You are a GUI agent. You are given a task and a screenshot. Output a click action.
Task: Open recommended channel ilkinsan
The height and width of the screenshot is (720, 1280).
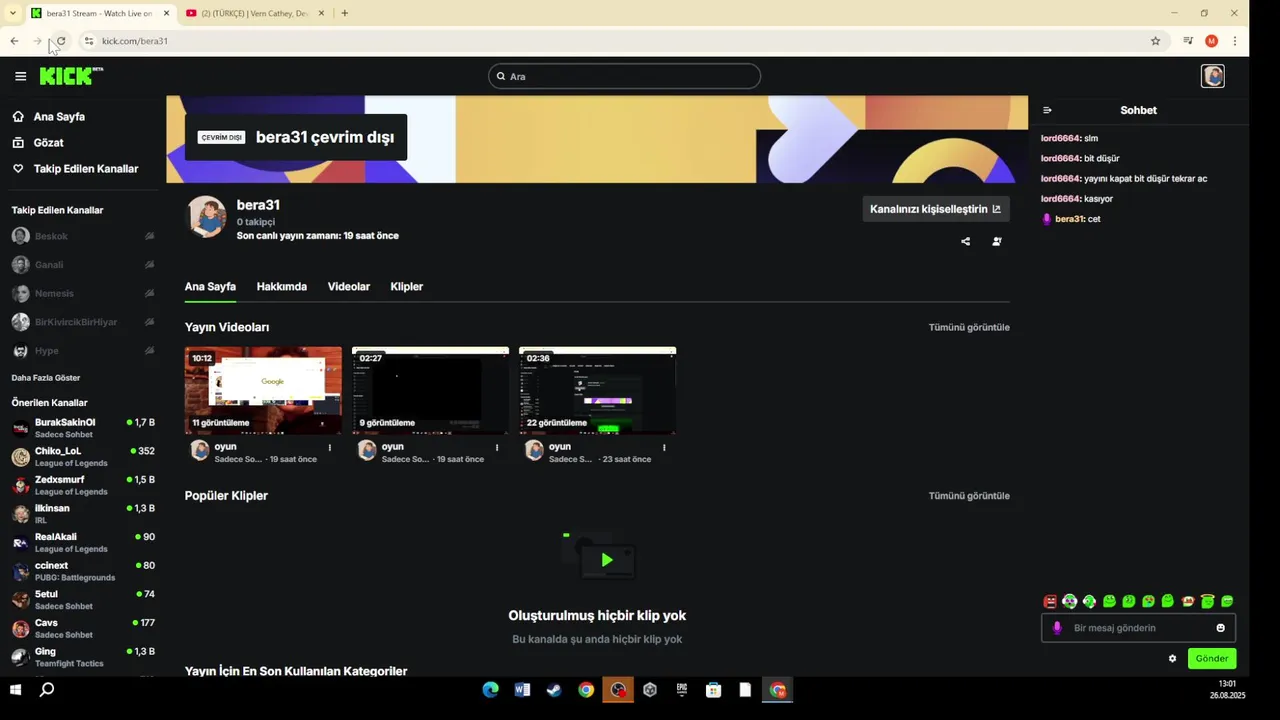(83, 514)
